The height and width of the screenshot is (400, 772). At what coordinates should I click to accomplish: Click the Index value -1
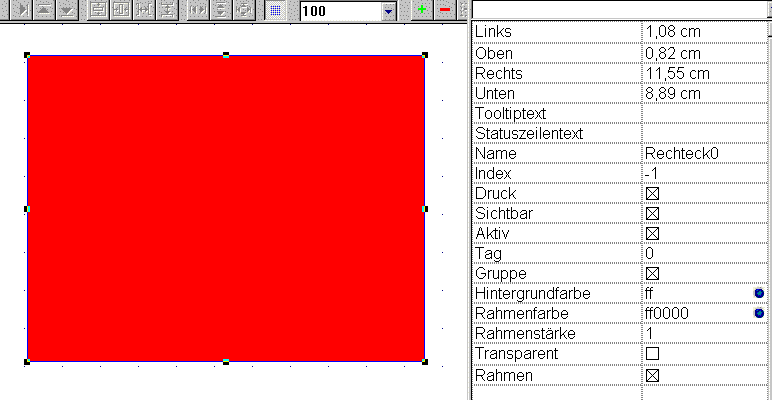click(651, 173)
